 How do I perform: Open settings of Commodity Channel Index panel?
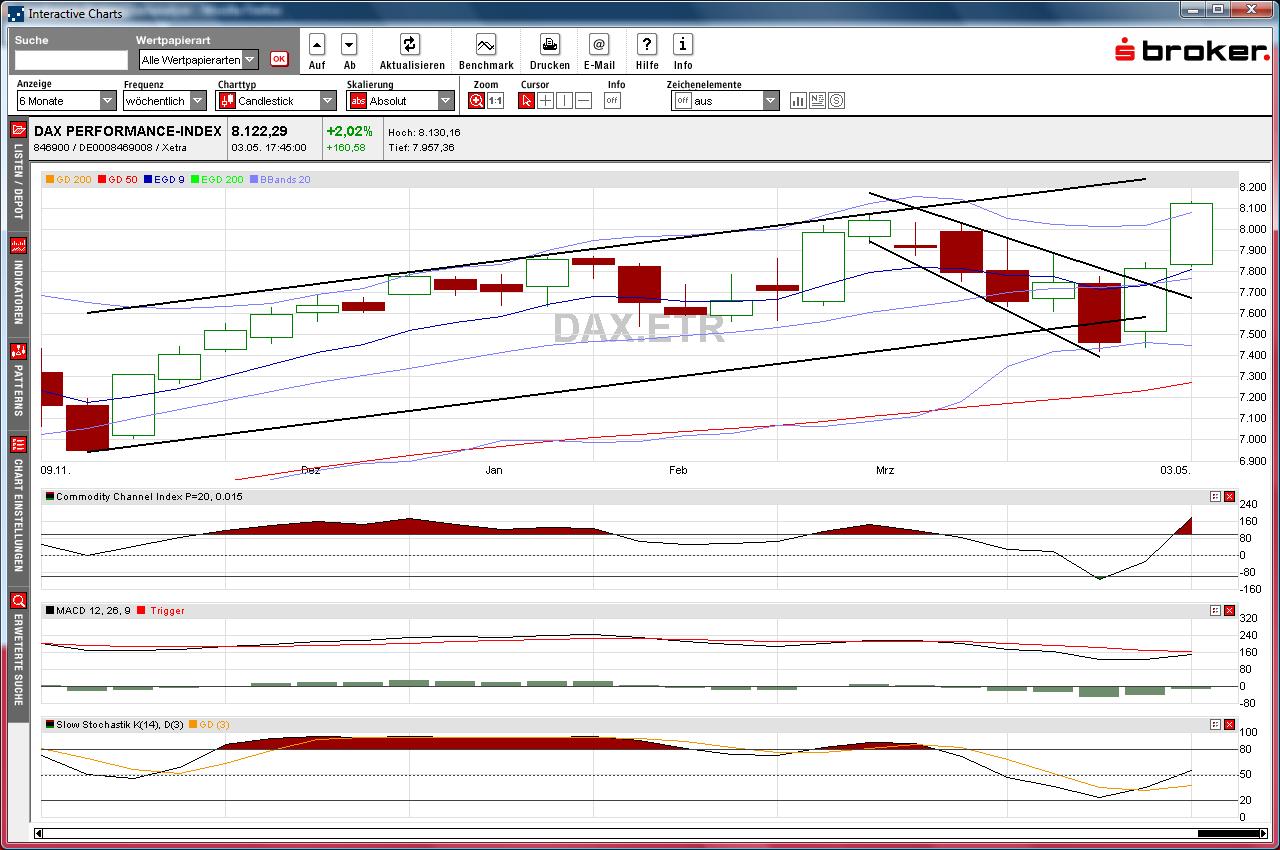[x=1215, y=497]
